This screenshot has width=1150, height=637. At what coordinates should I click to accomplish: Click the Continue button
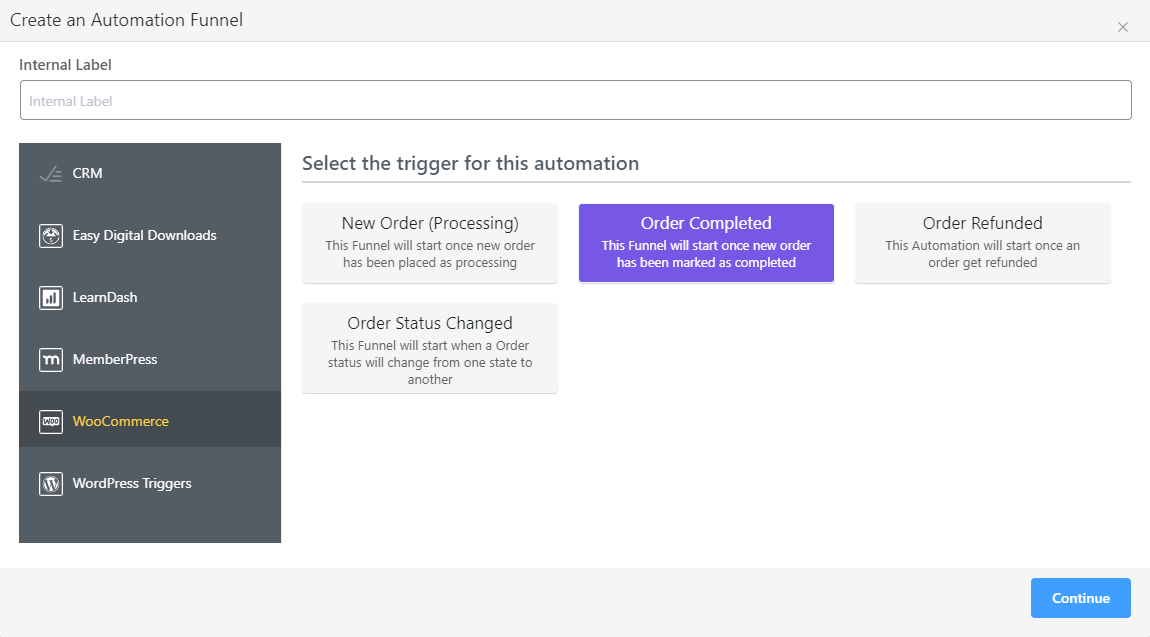pyautogui.click(x=1080, y=597)
